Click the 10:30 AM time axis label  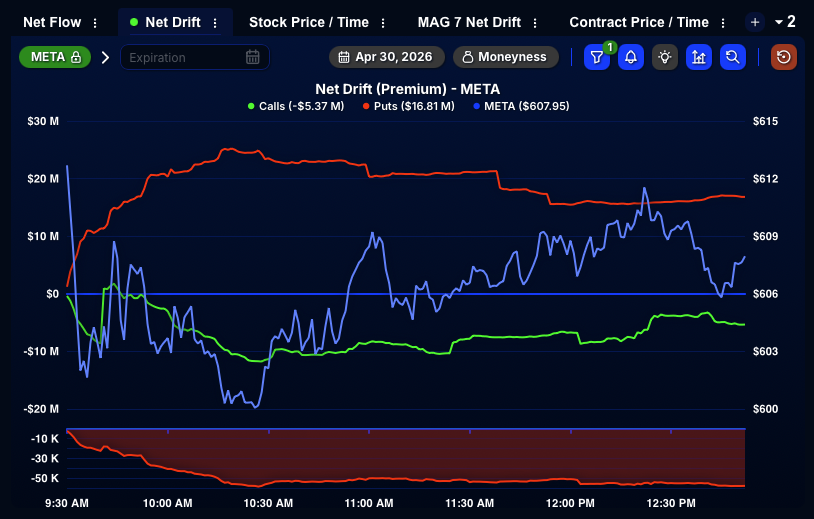tap(268, 503)
